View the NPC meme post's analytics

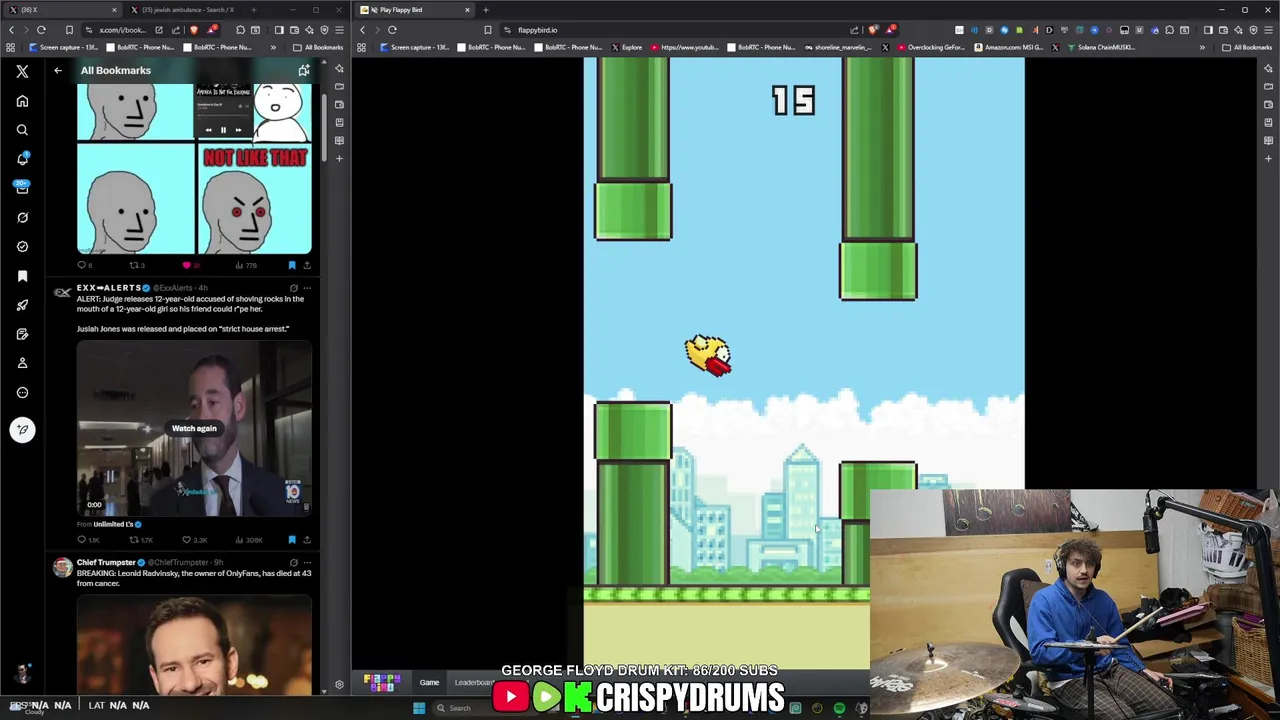pyautogui.click(x=246, y=265)
